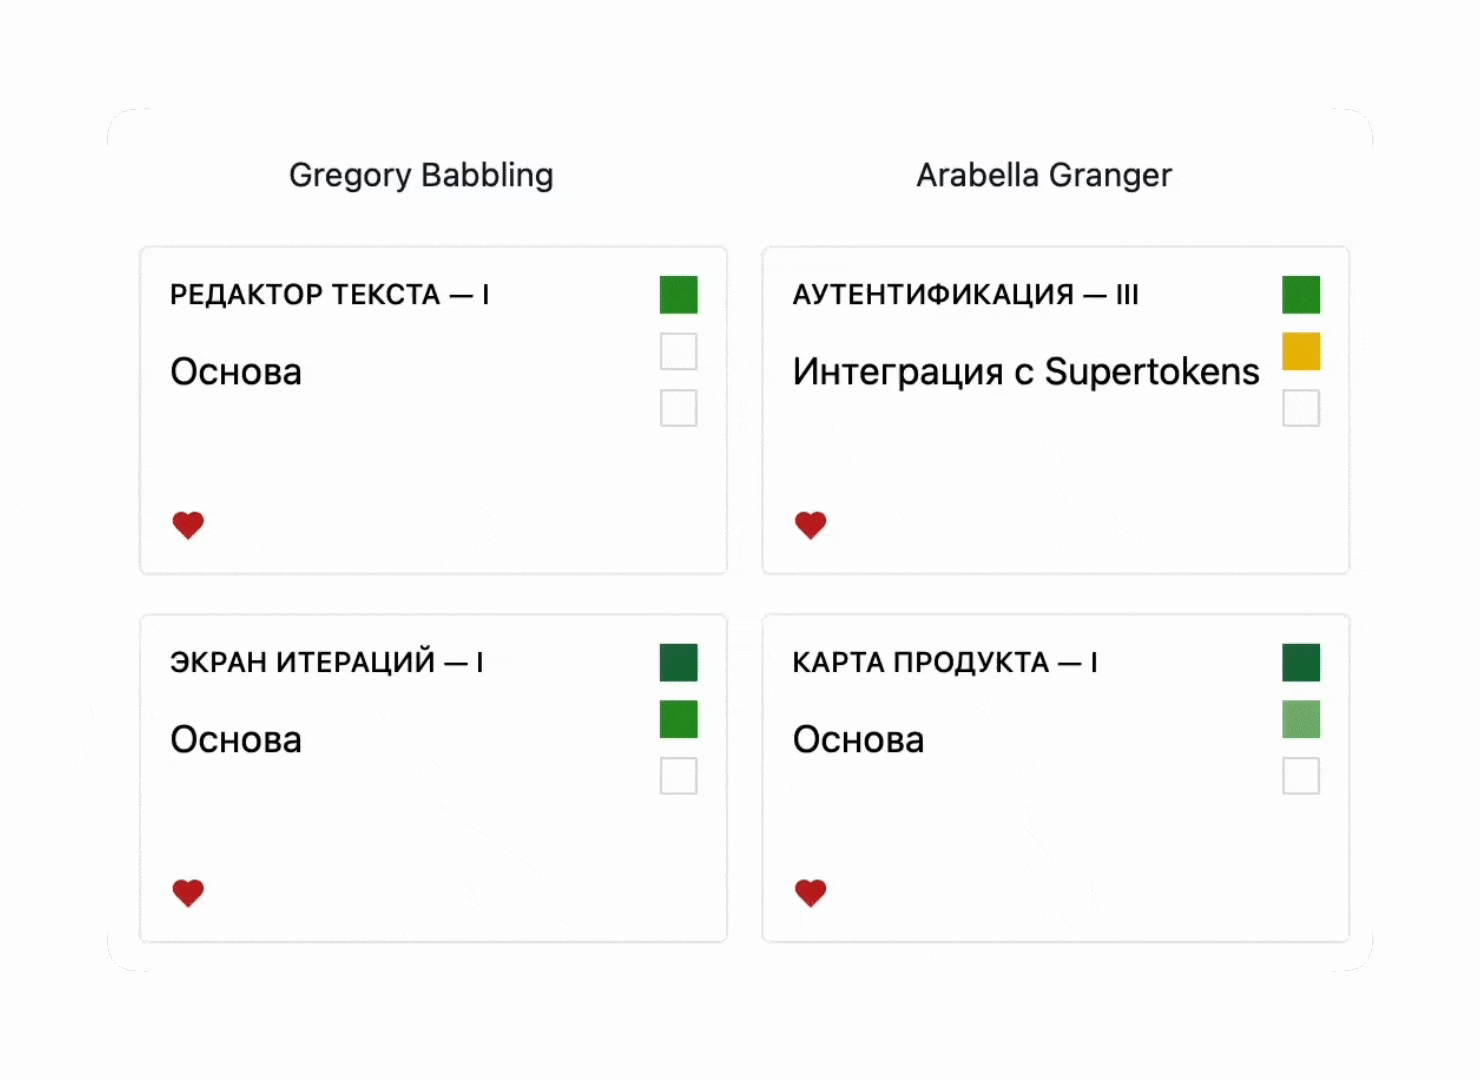Toggle third empty box on Редактор текста card
This screenshot has width=1480, height=1080.
pyautogui.click(x=678, y=408)
